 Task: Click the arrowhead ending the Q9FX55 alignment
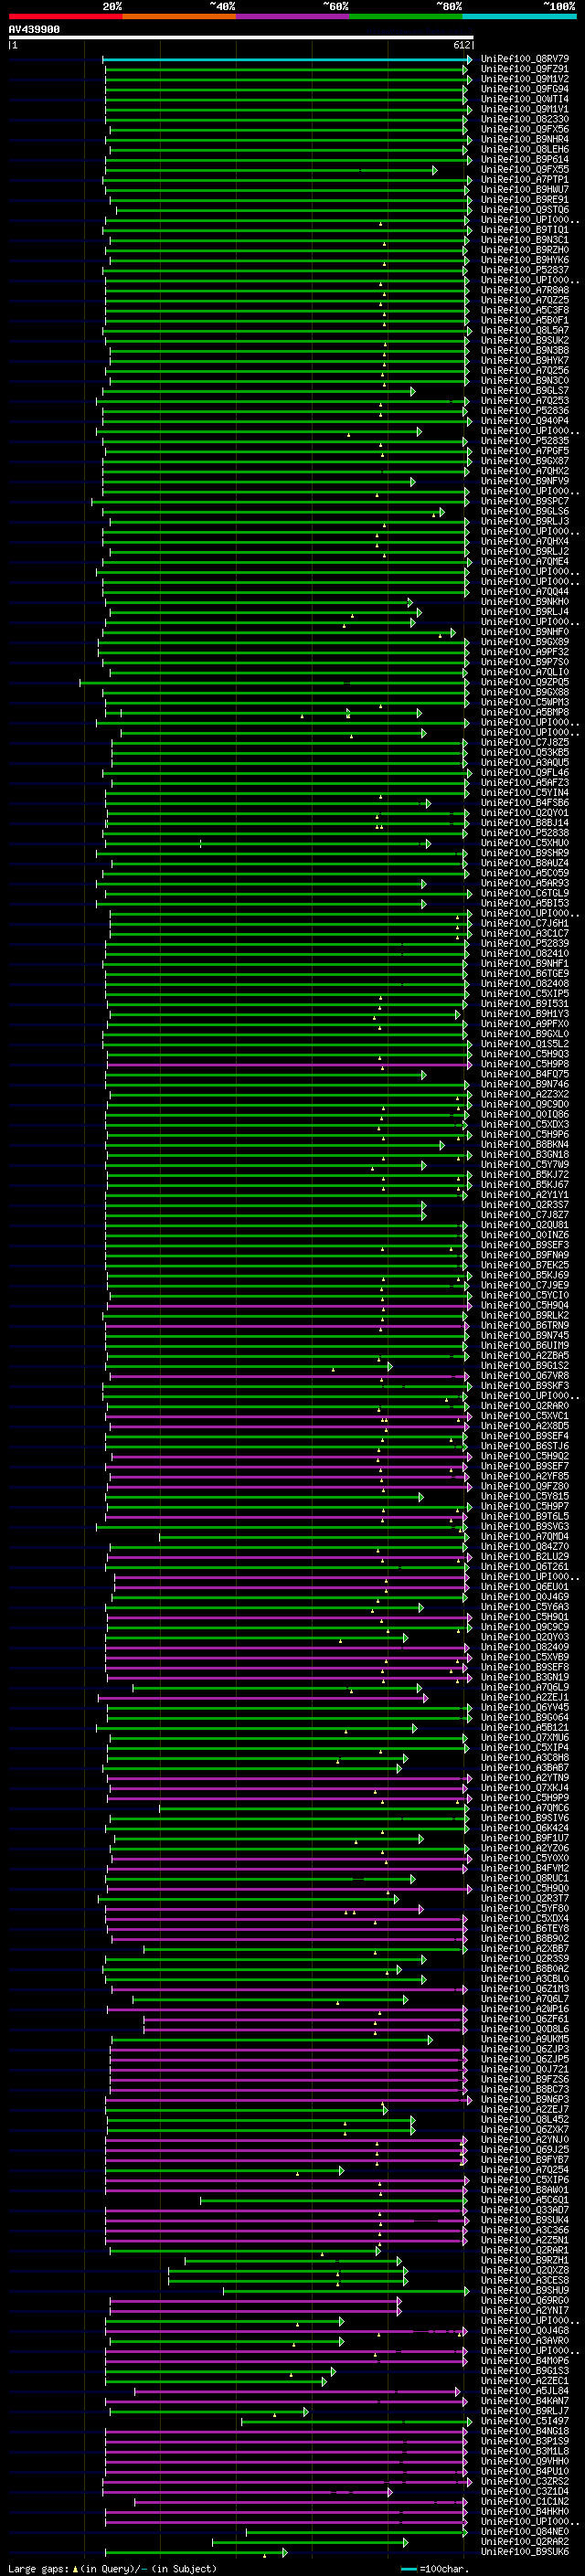434,170
